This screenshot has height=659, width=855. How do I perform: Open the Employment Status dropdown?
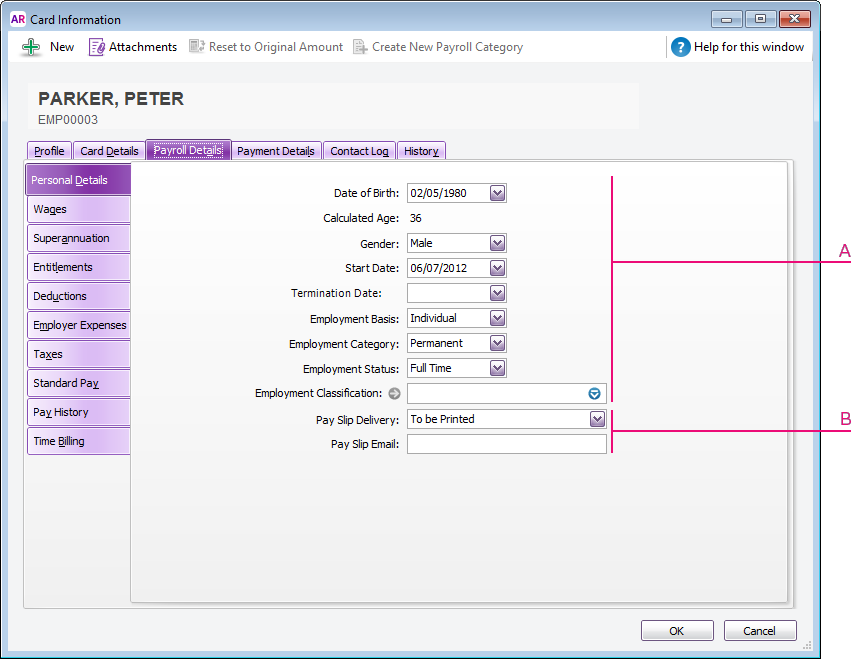pos(498,368)
